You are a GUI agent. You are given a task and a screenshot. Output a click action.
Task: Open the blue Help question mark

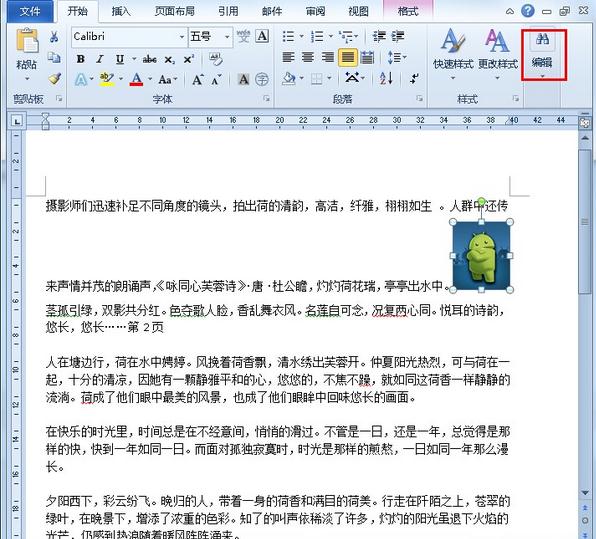click(528, 11)
